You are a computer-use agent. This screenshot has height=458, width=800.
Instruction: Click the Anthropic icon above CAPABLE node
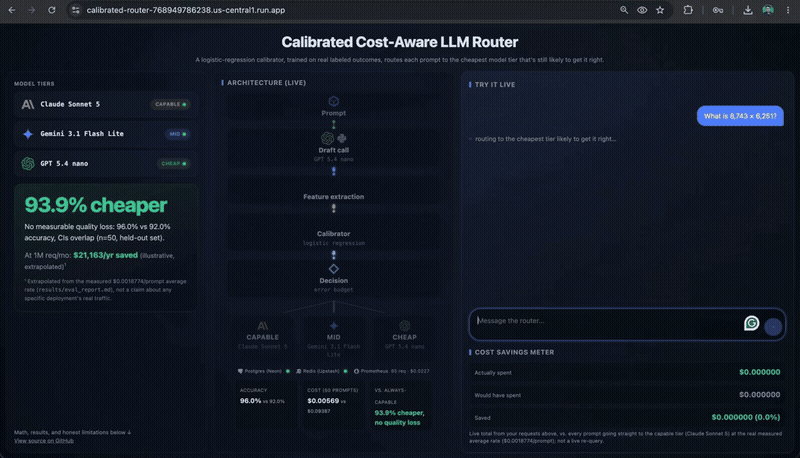[x=263, y=326]
